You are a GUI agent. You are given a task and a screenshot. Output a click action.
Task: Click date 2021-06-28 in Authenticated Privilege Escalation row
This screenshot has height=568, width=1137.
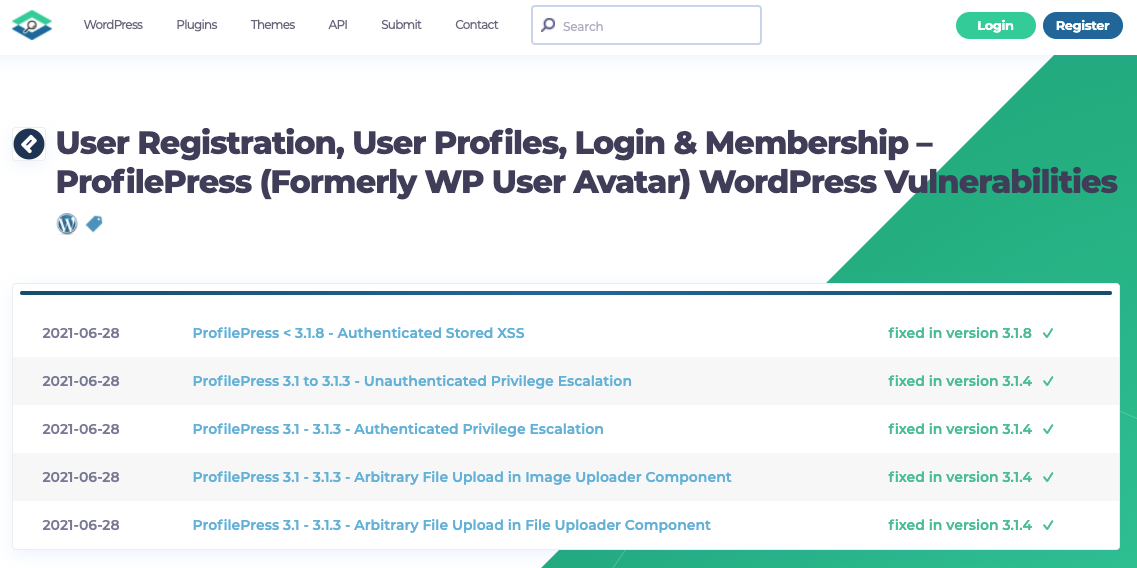(80, 429)
